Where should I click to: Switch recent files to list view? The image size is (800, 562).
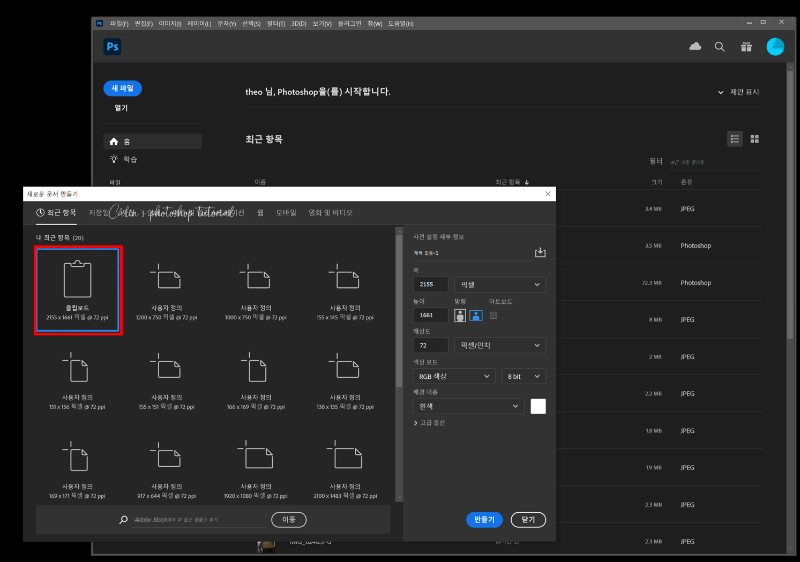coord(735,139)
